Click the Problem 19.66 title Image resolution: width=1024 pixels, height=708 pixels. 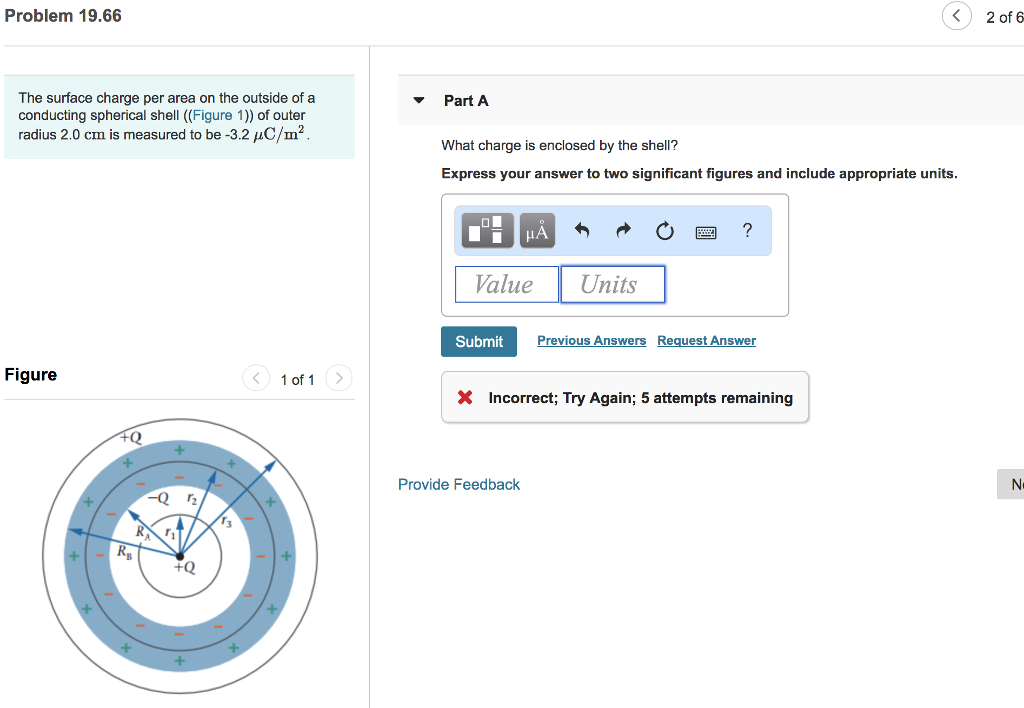coord(63,16)
